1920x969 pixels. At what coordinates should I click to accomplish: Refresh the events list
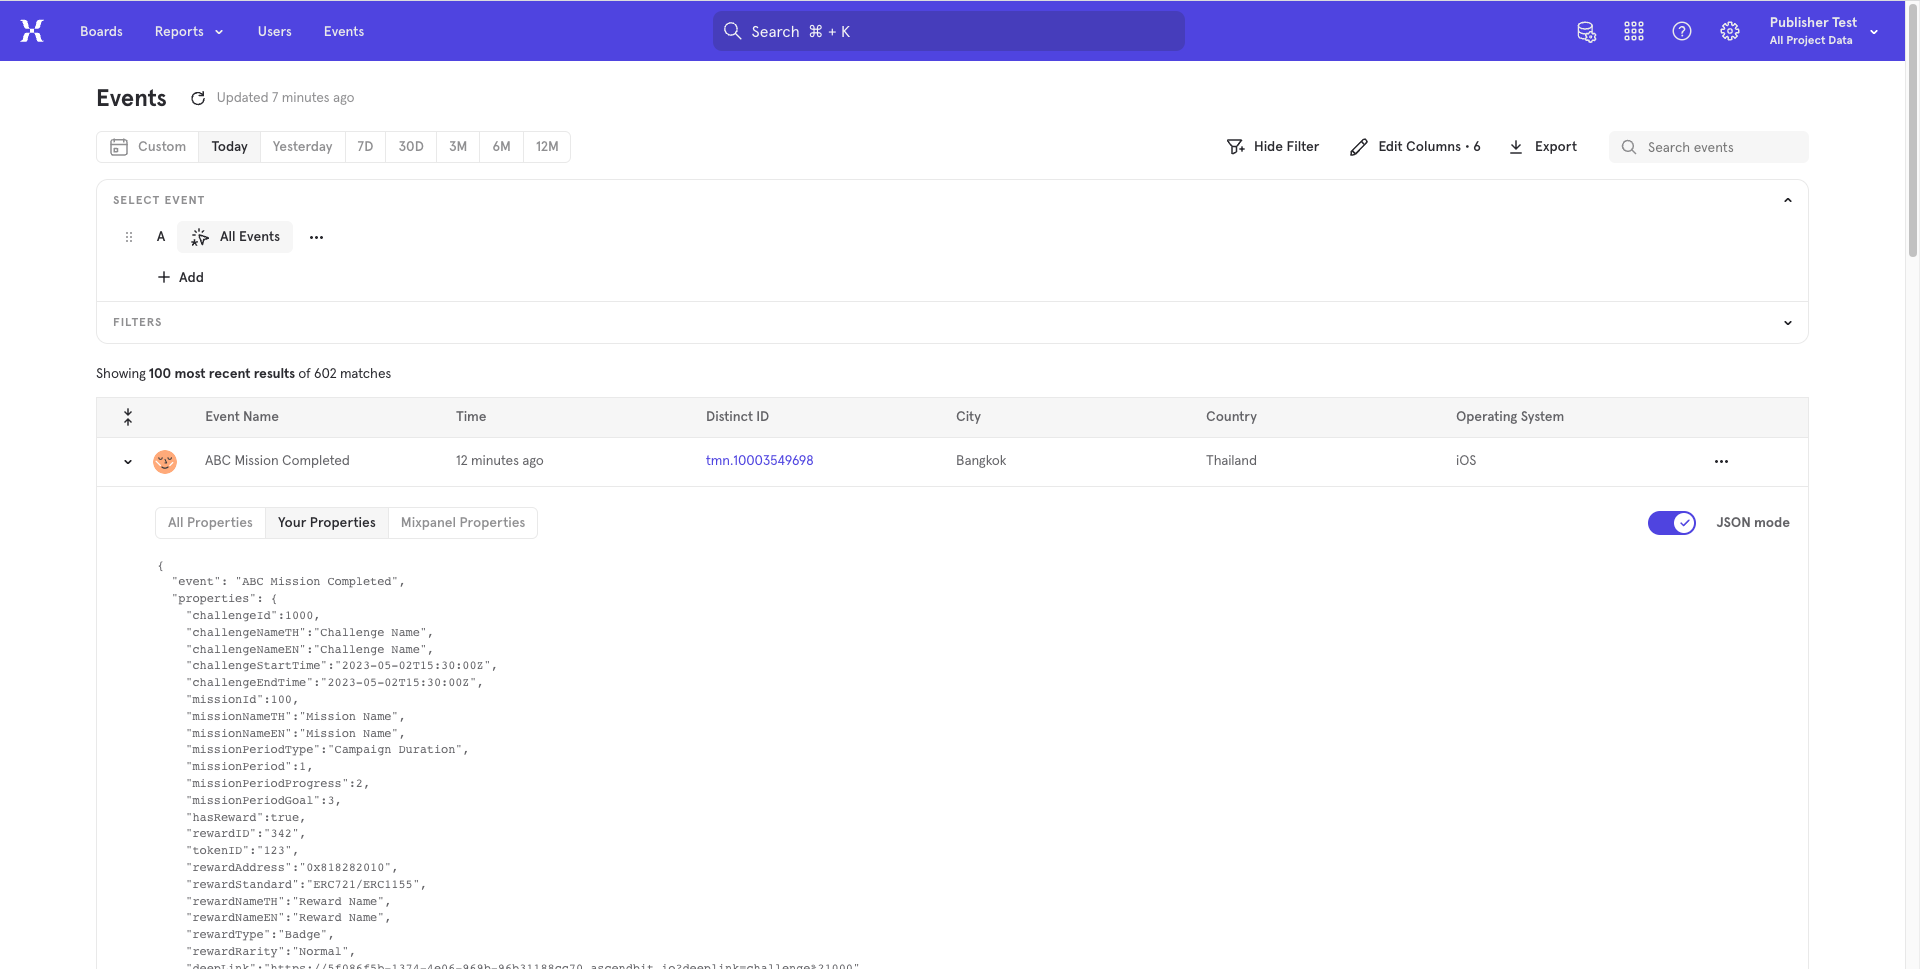coord(198,98)
